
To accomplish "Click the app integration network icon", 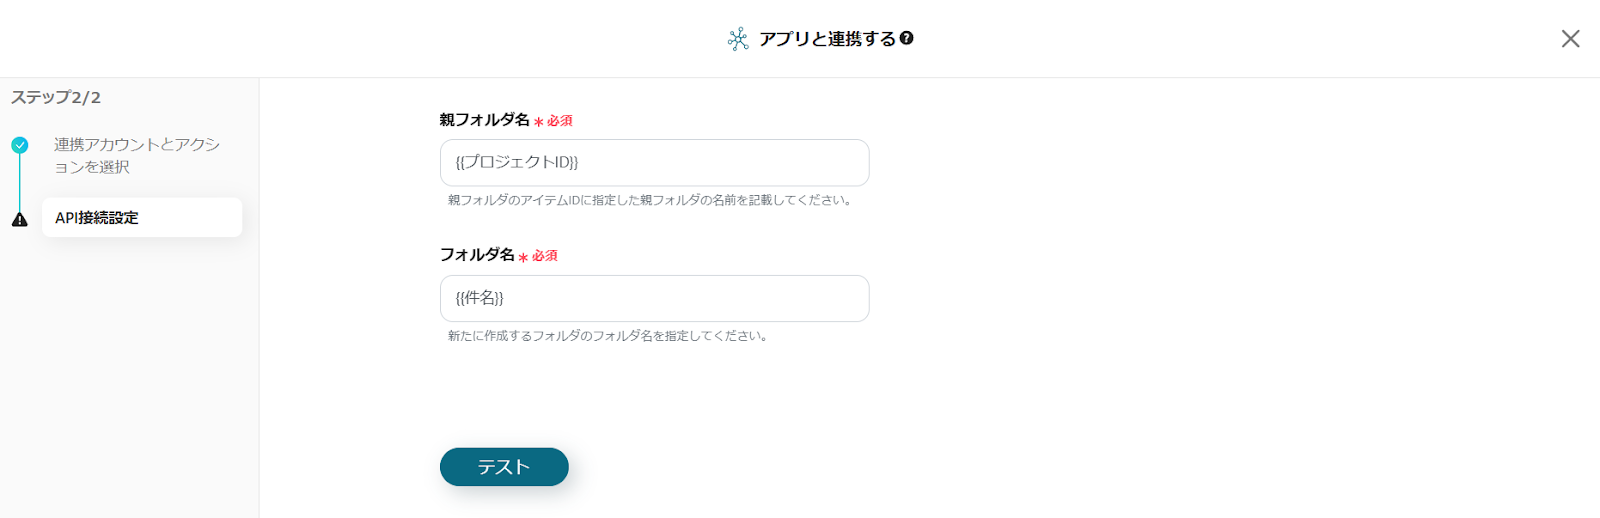I will pos(738,39).
